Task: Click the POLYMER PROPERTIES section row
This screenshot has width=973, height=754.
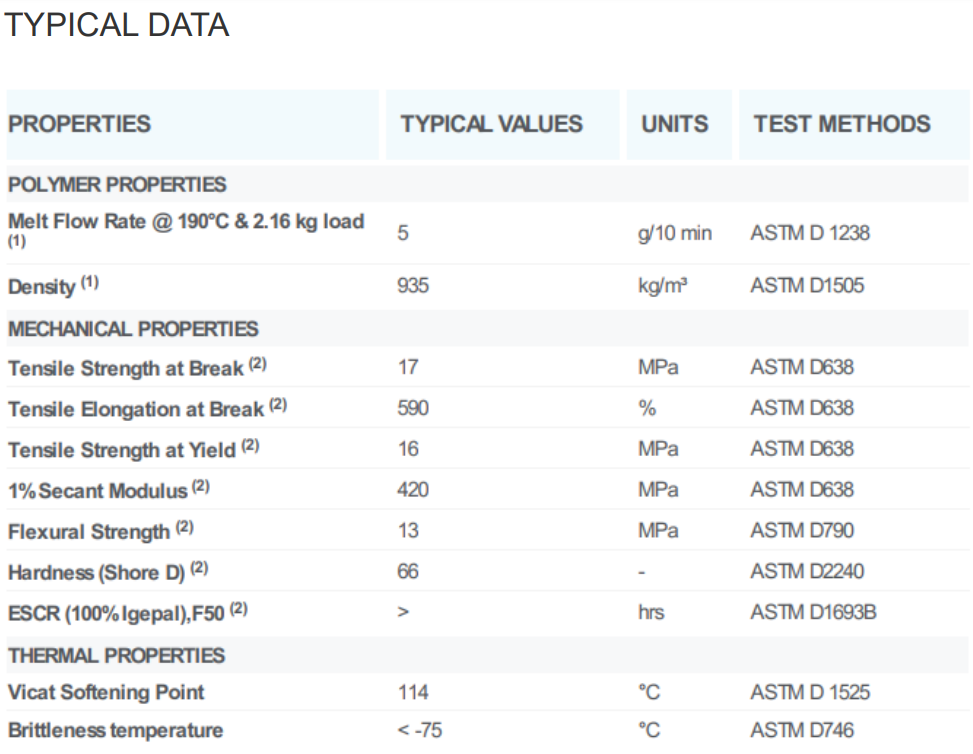Action: tap(117, 185)
